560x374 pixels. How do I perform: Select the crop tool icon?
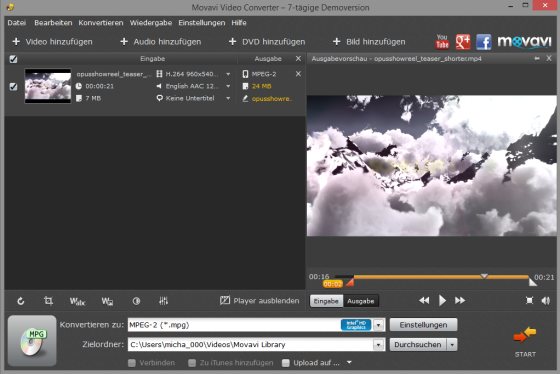coord(48,301)
